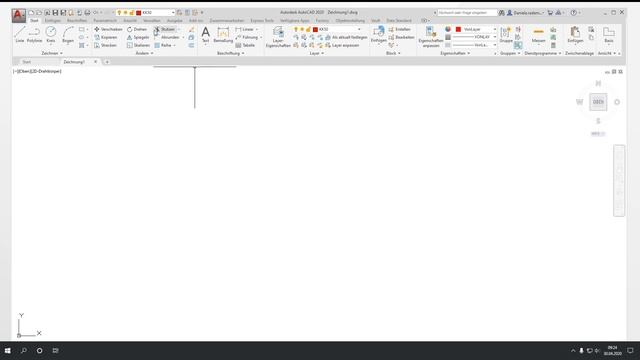Click the Tabelle (table) tool

[x=245, y=45]
